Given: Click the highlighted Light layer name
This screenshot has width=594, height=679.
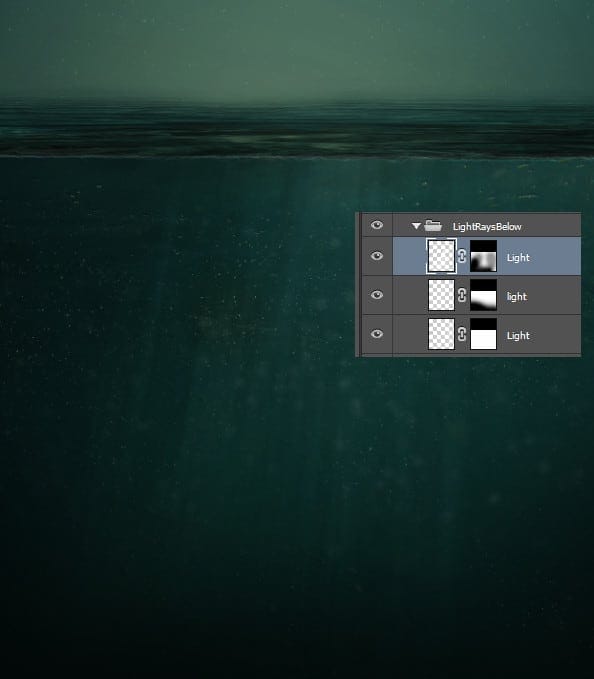Looking at the screenshot, I should pyautogui.click(x=518, y=258).
